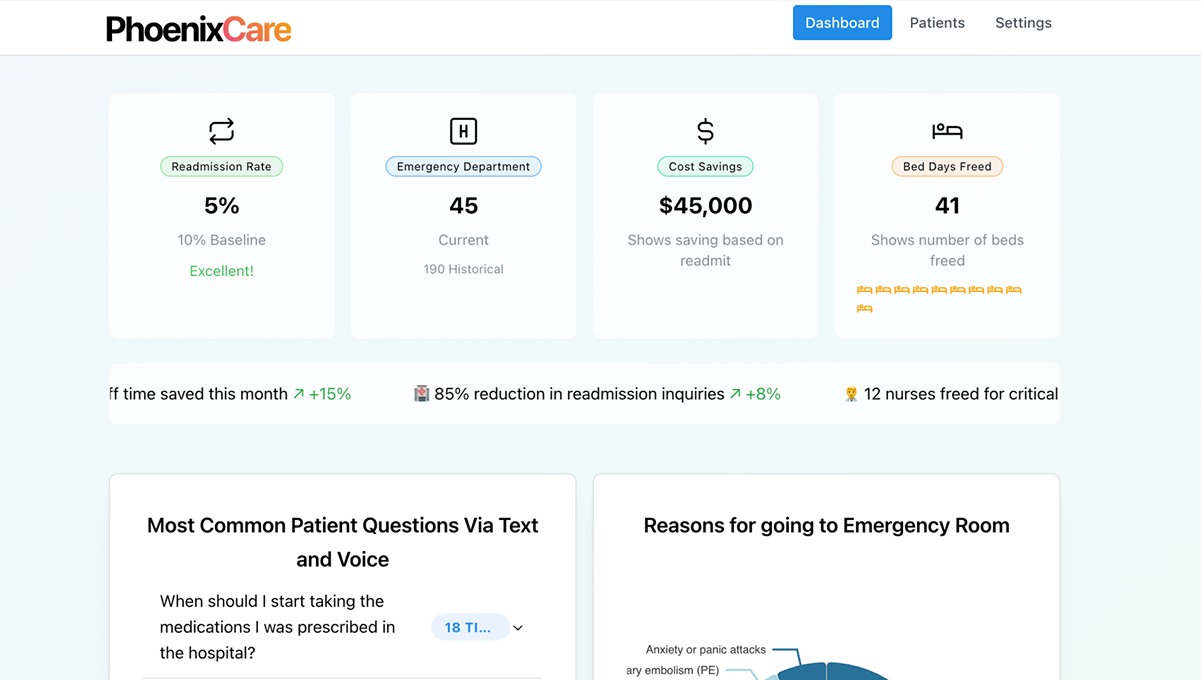This screenshot has height=680, width=1201.
Task: Click the Cost Savings dollar icon
Action: point(705,131)
